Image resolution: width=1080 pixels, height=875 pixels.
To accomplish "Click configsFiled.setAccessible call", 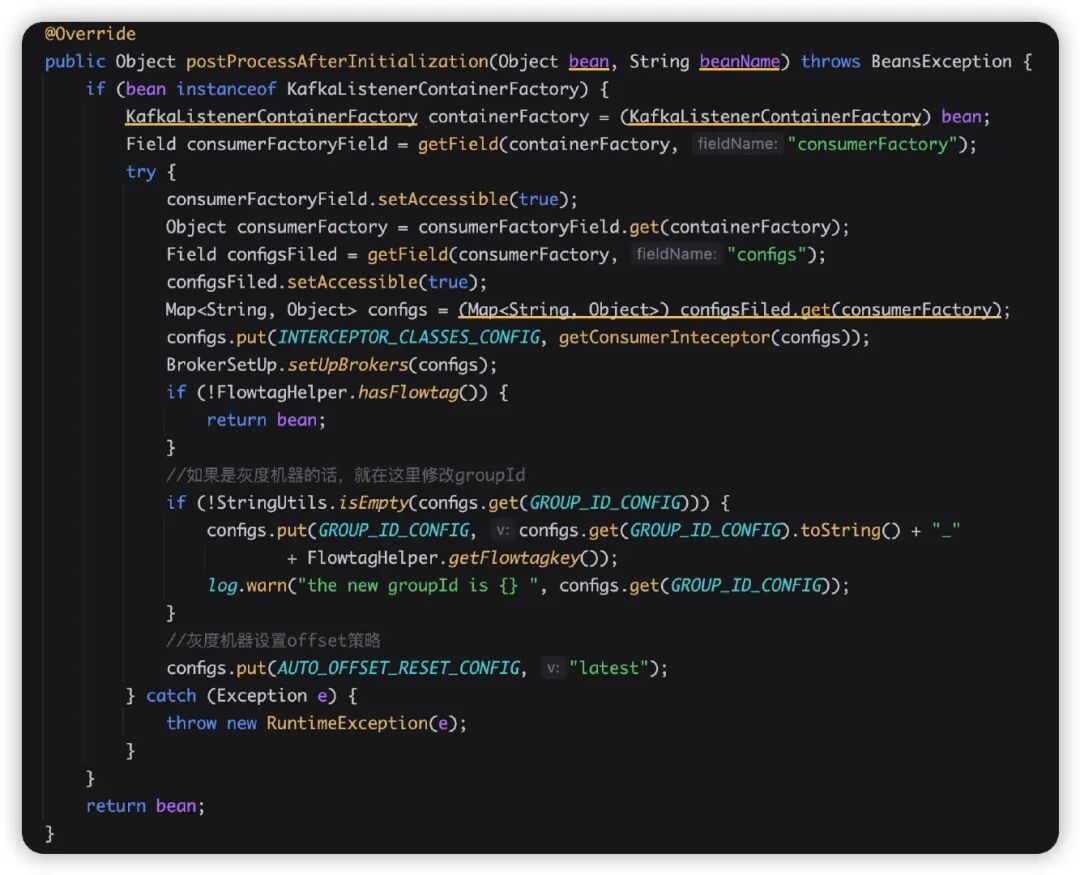I will click(x=326, y=282).
